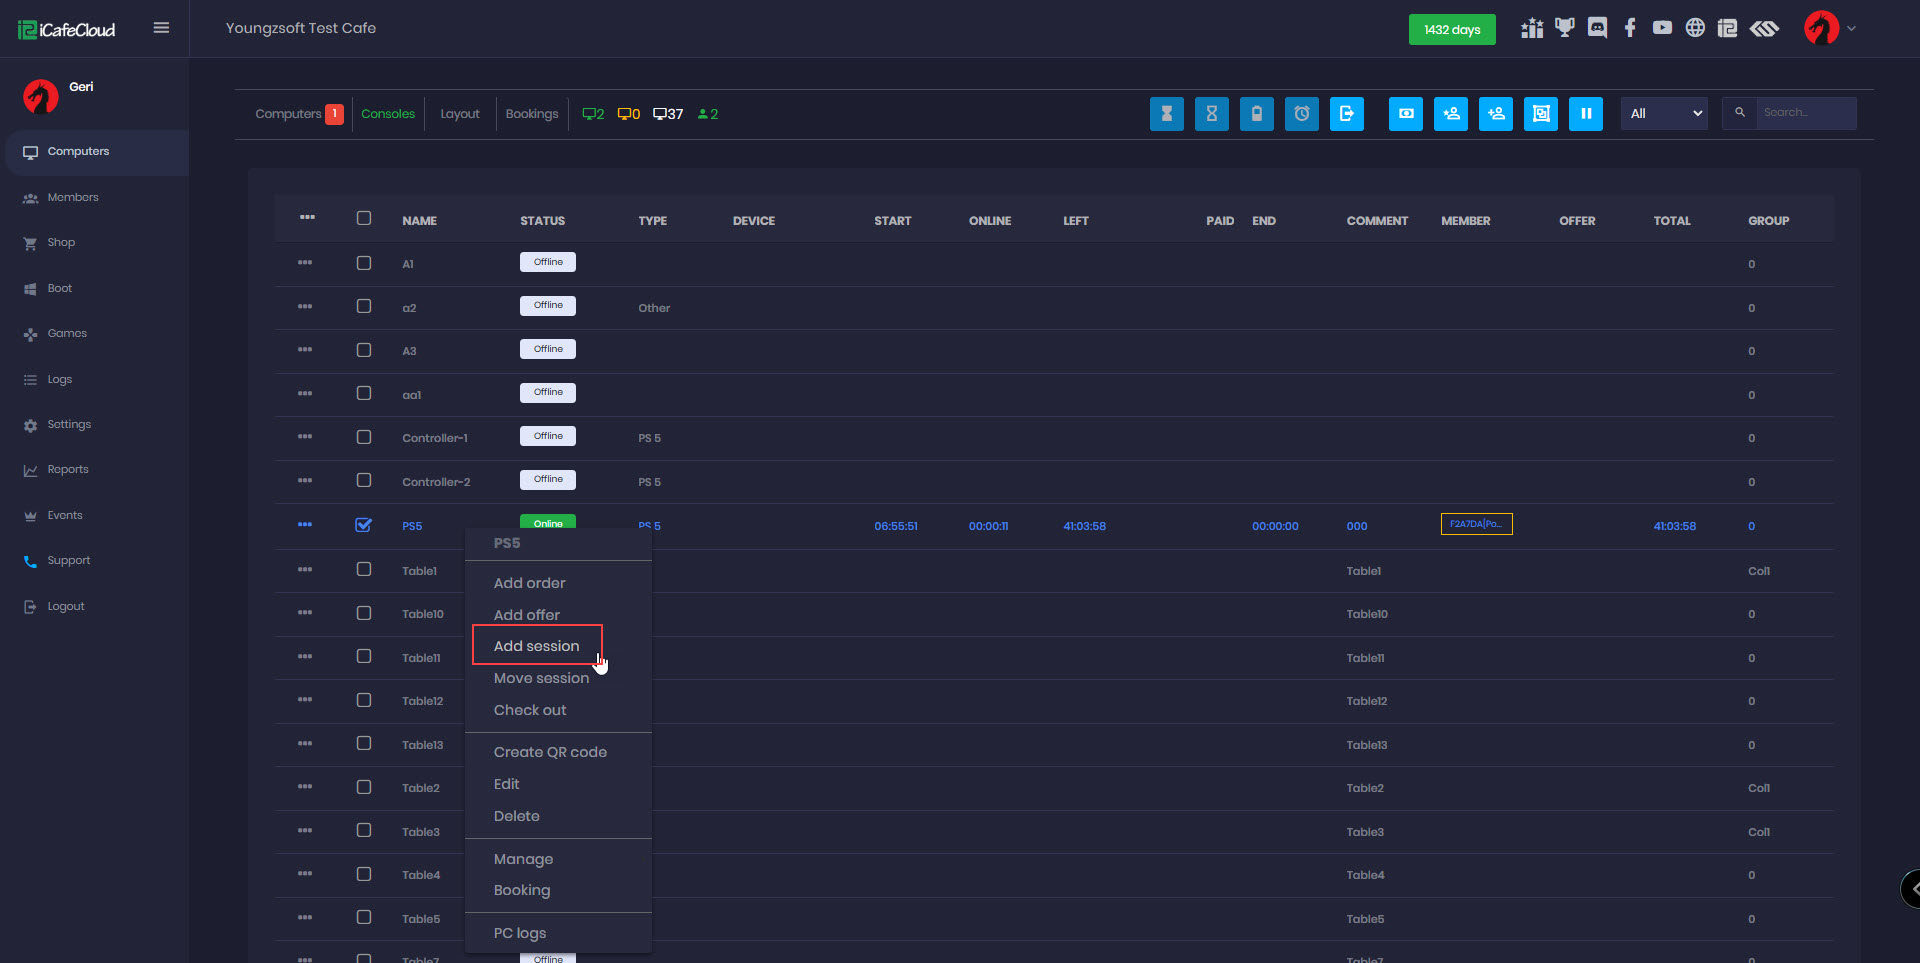
Task: Open the trophy icon in the top bar
Action: pyautogui.click(x=1564, y=28)
